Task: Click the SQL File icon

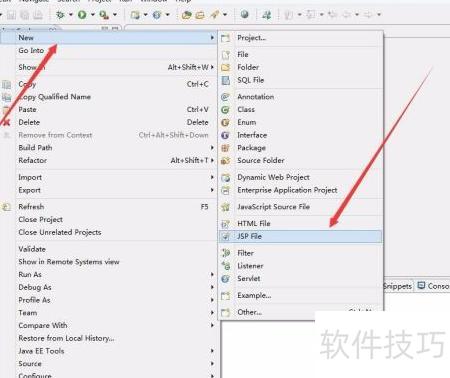Action: click(x=226, y=80)
